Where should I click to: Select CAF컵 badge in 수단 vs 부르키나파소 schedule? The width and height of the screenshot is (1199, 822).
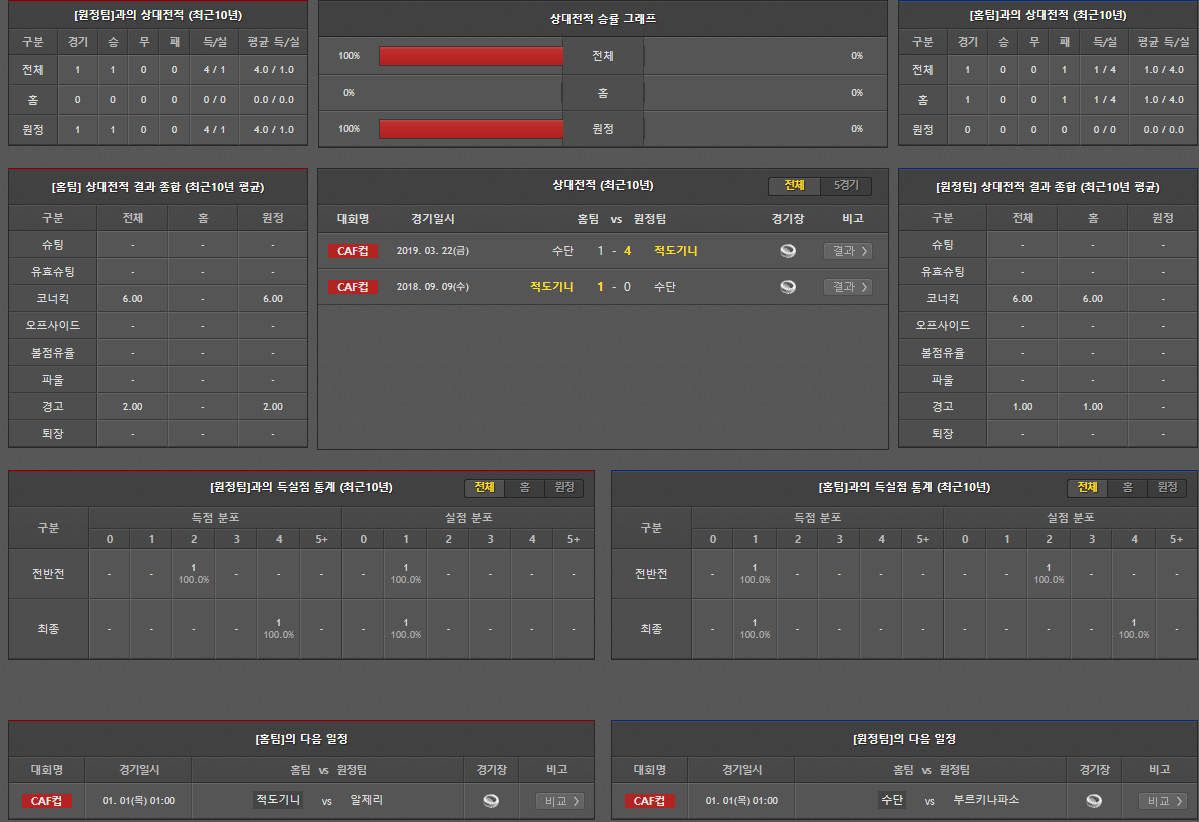pyautogui.click(x=650, y=801)
